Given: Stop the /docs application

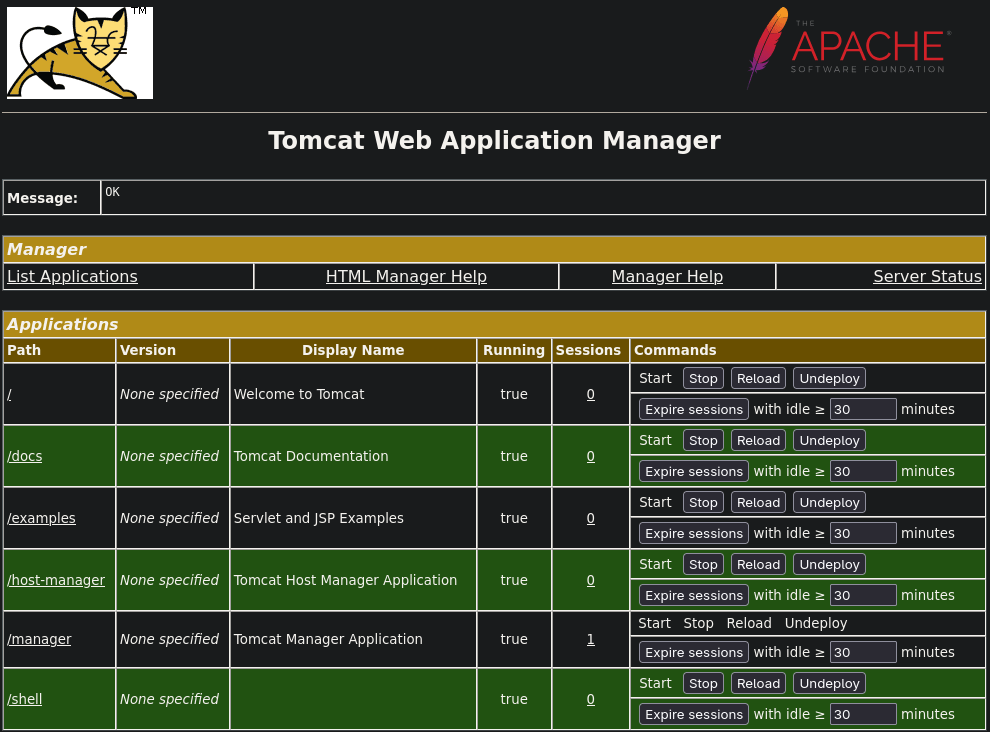Looking at the screenshot, I should [x=703, y=440].
